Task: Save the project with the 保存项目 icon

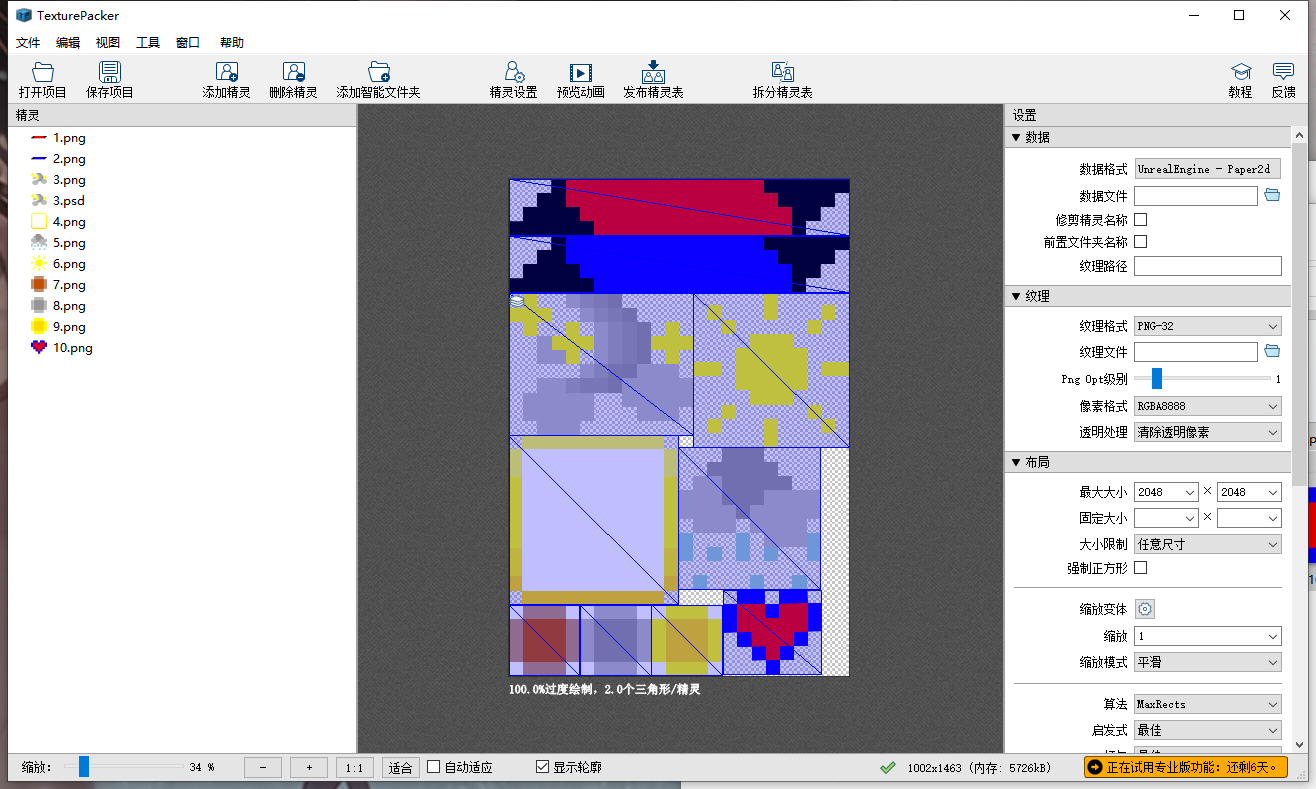Action: pos(109,78)
